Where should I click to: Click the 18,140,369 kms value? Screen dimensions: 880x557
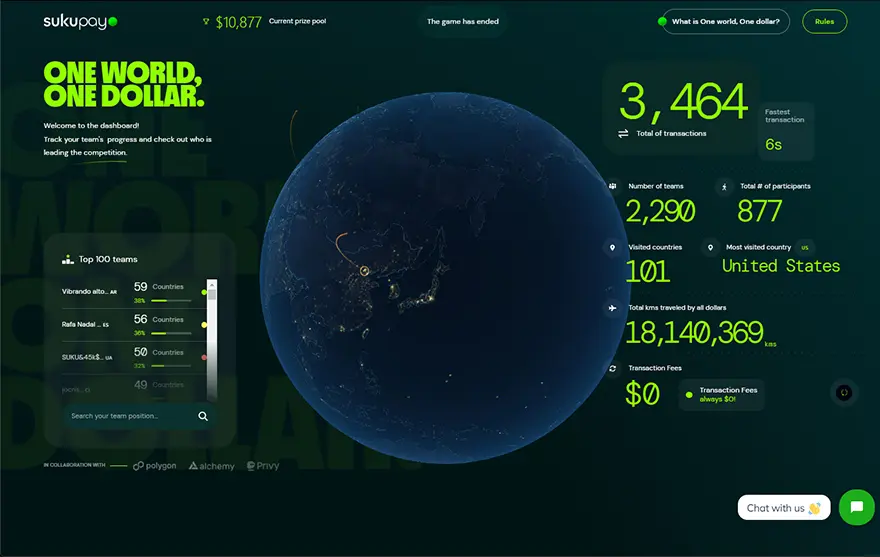[x=694, y=332]
